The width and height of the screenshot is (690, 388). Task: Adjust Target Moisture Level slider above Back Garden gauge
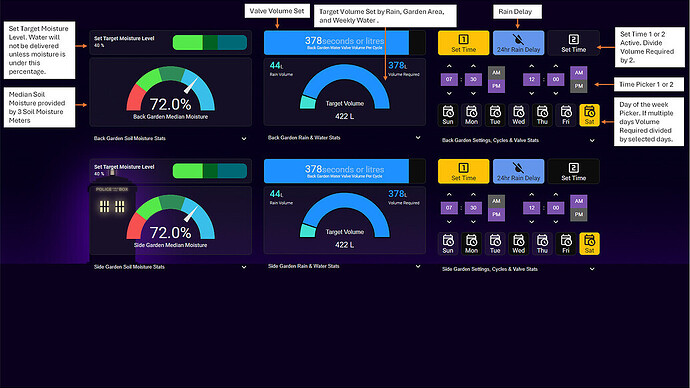(x=209, y=42)
